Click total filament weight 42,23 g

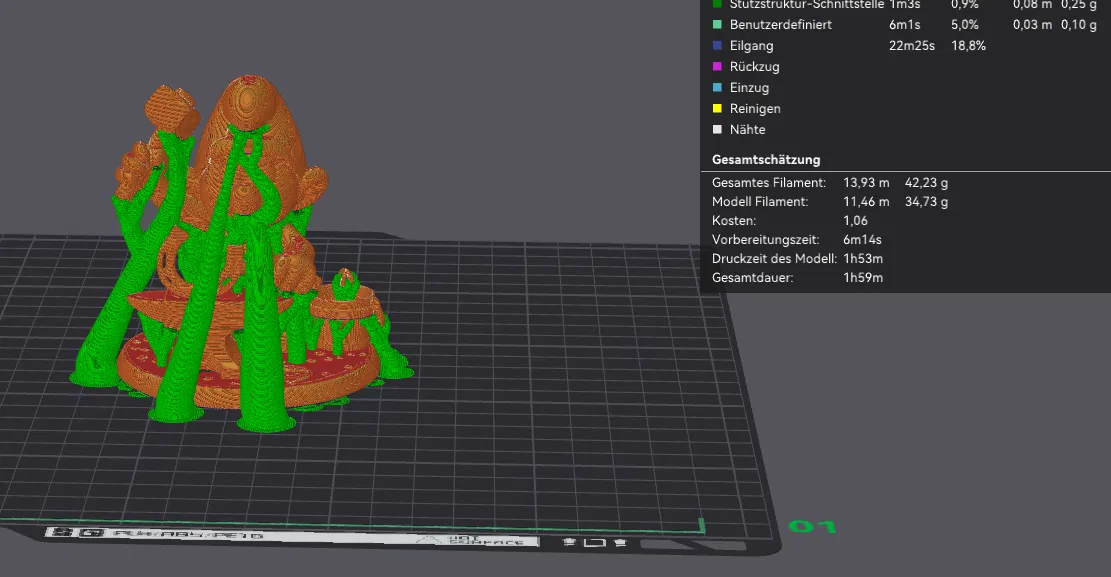click(x=926, y=183)
